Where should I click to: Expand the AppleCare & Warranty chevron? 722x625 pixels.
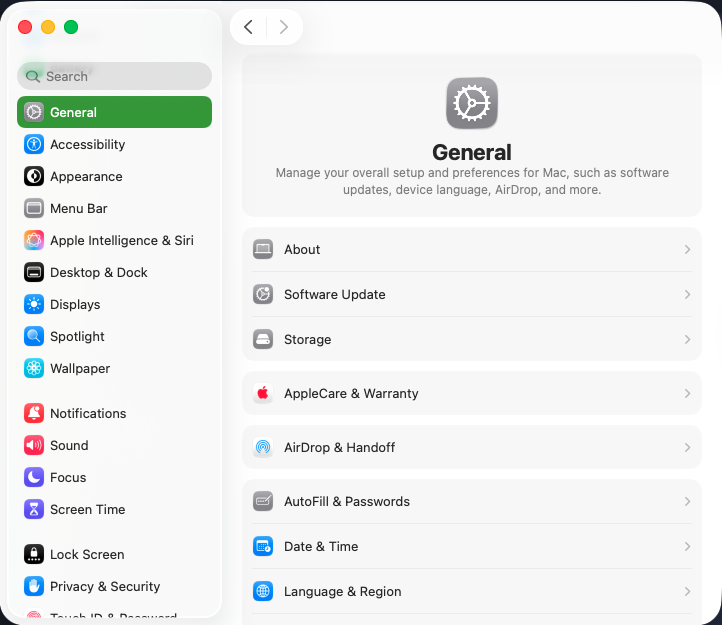tap(687, 393)
